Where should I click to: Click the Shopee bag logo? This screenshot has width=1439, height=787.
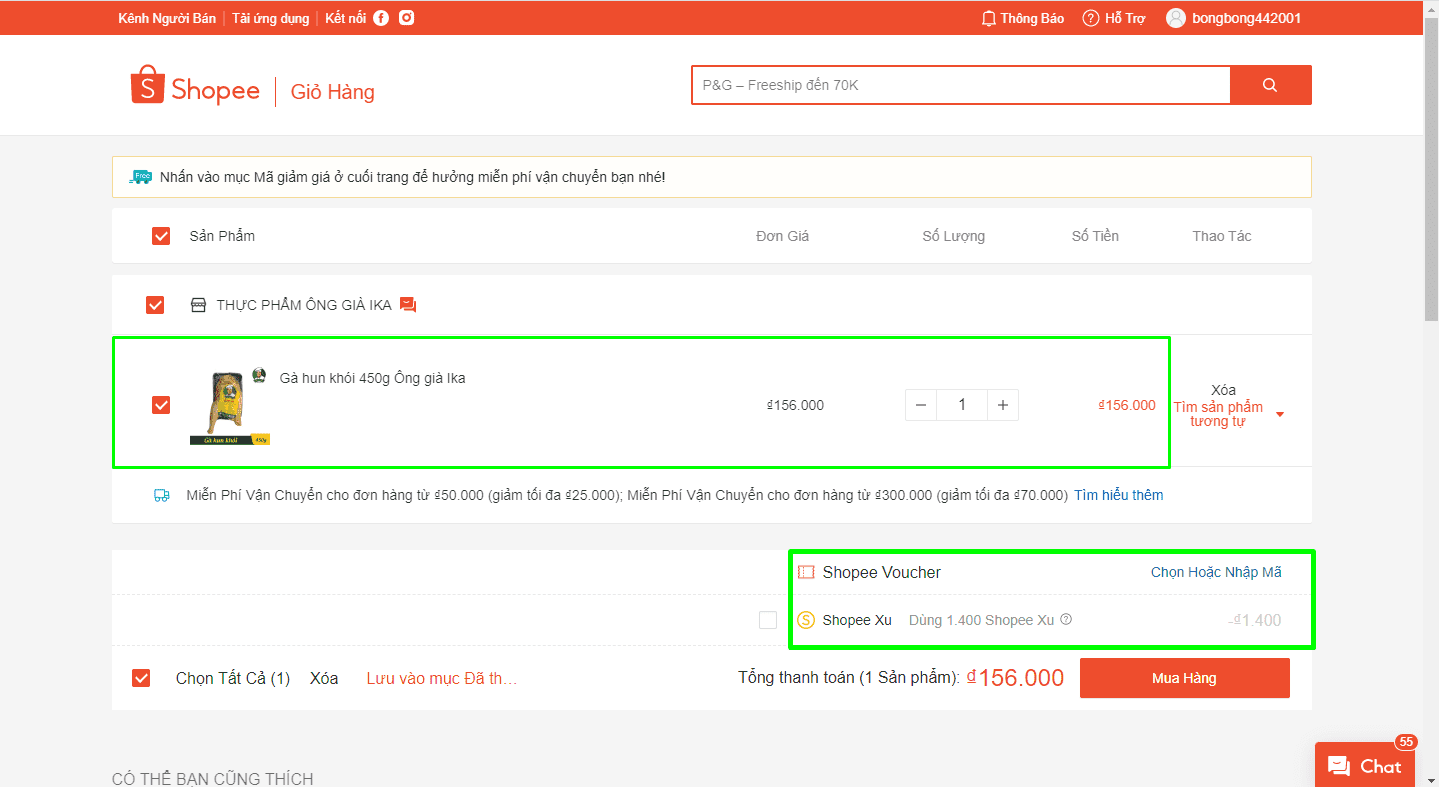pos(146,85)
